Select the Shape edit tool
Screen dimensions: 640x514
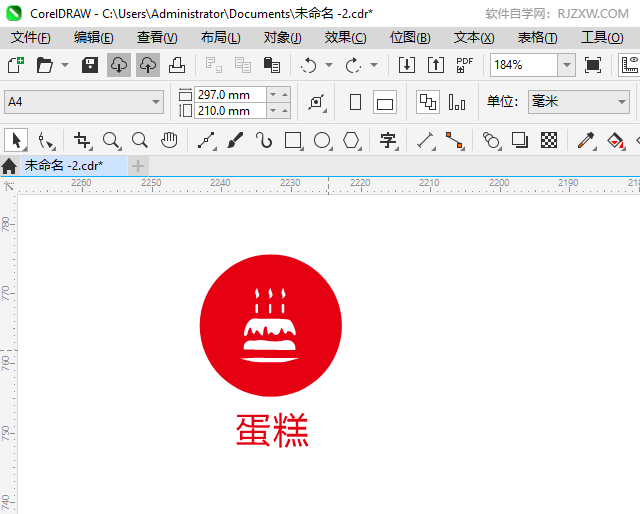click(x=45, y=141)
